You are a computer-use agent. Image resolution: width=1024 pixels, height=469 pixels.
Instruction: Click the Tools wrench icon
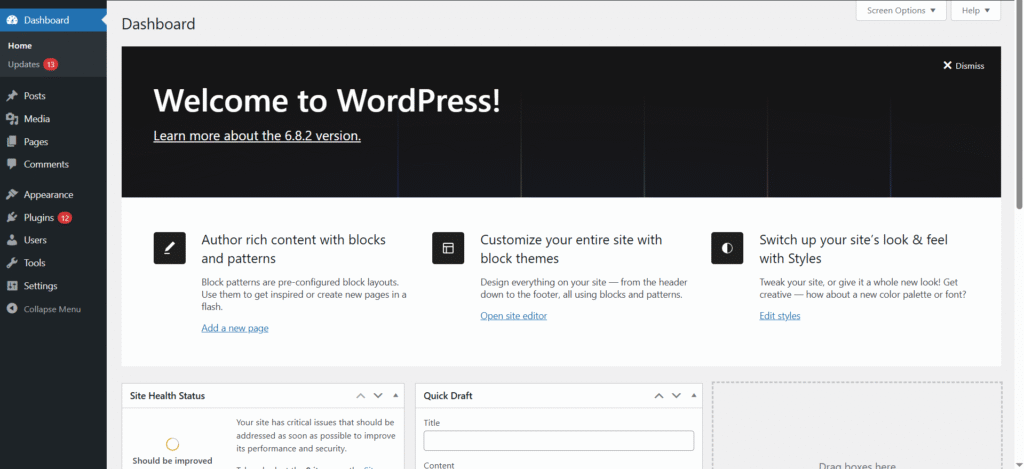coord(12,263)
